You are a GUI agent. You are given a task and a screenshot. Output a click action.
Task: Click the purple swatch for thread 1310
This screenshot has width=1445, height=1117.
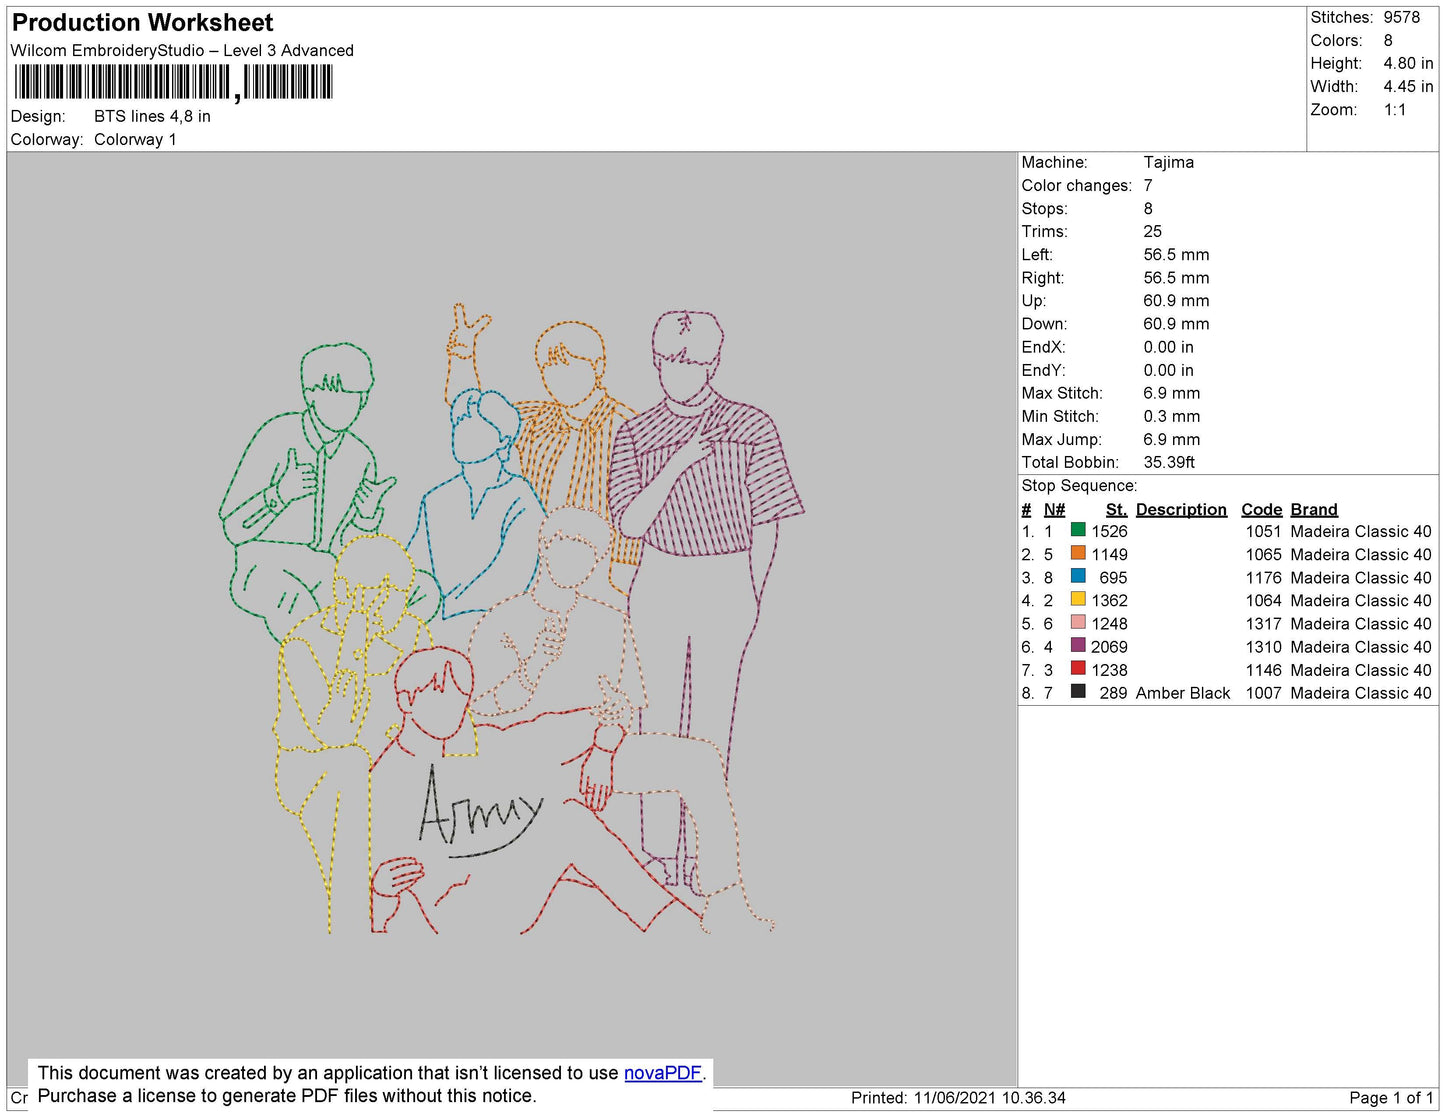(x=1078, y=645)
